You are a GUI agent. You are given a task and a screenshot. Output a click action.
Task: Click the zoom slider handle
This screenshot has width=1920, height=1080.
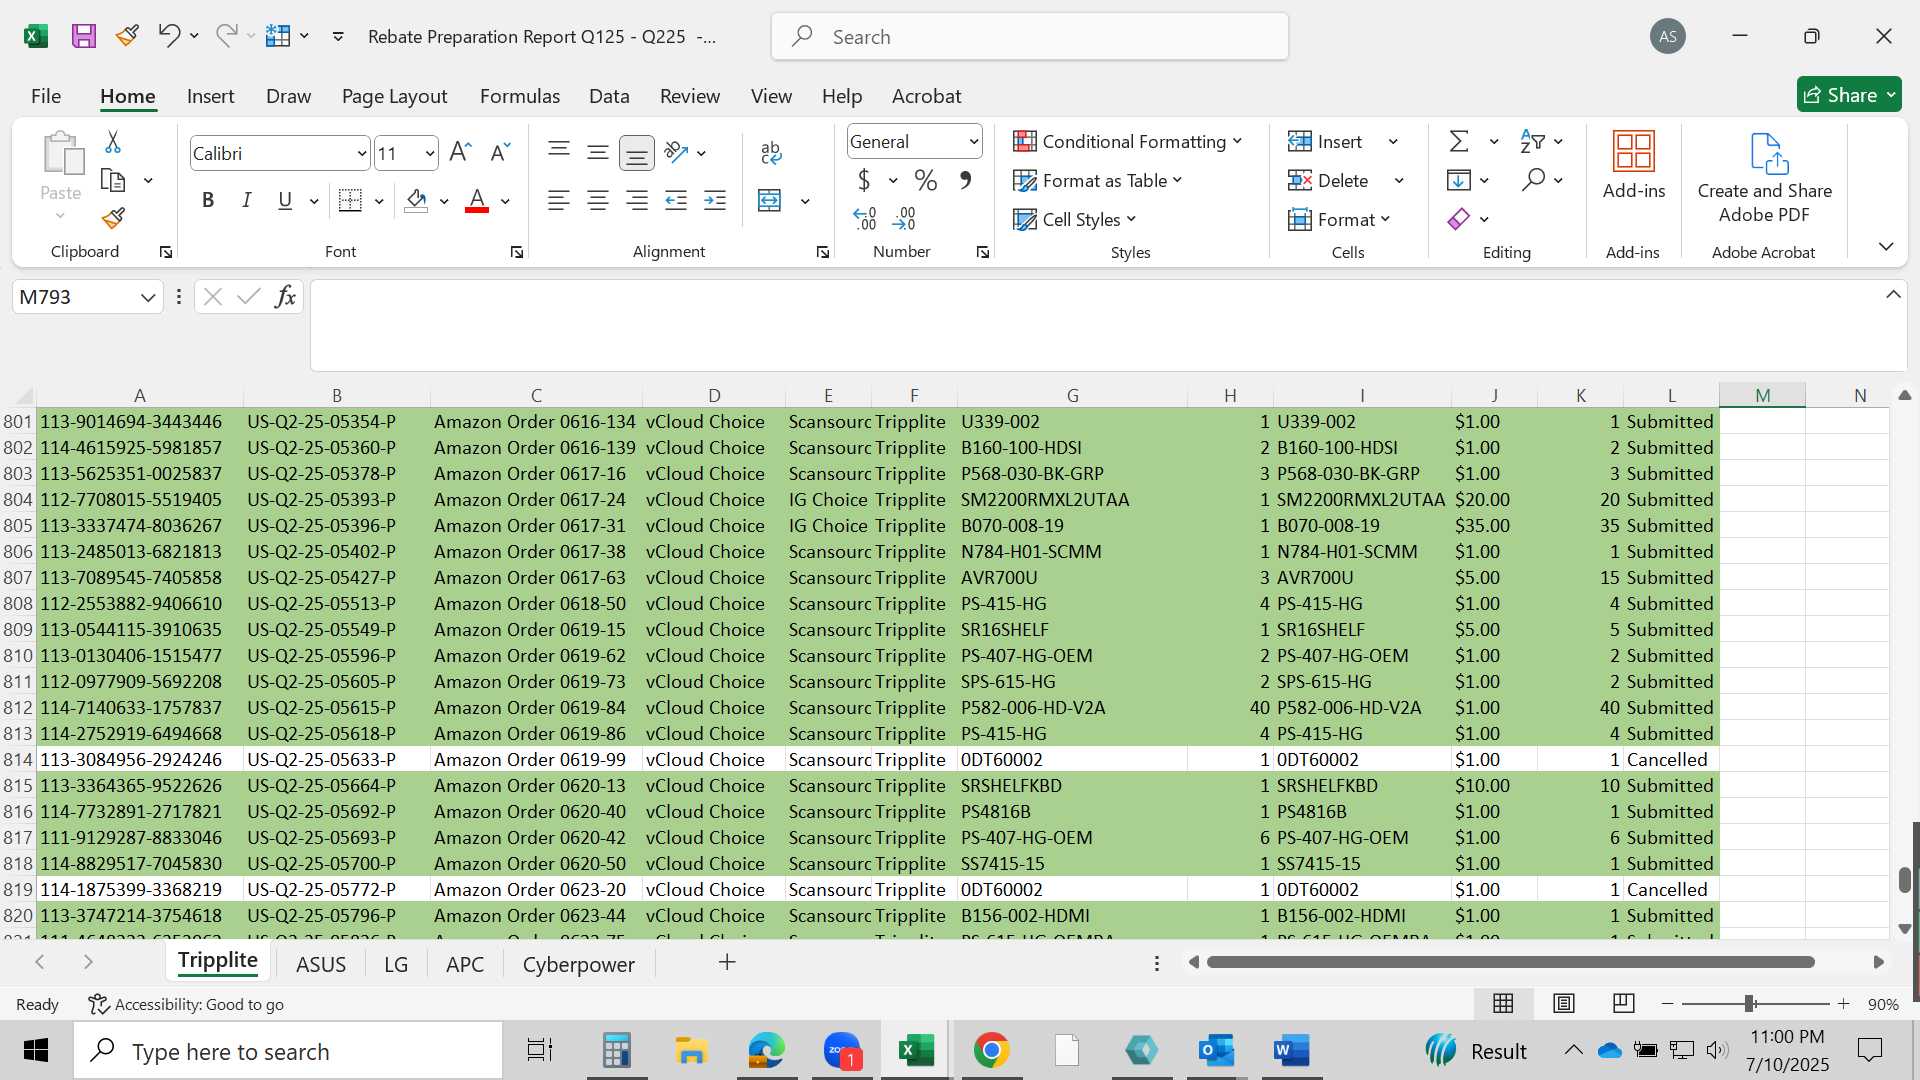click(x=1749, y=1003)
